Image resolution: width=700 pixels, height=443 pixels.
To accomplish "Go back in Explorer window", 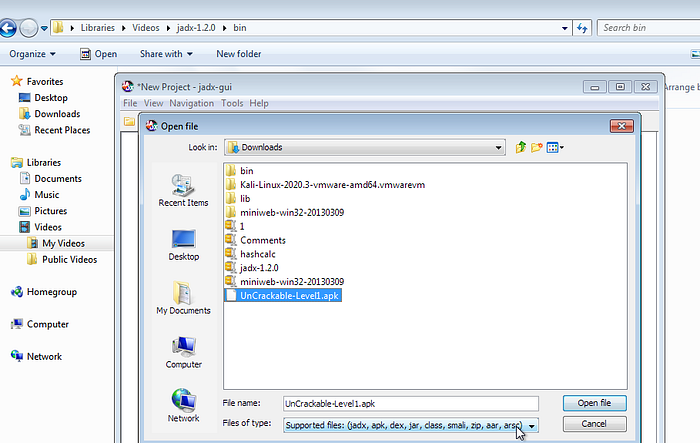I will (x=8, y=28).
